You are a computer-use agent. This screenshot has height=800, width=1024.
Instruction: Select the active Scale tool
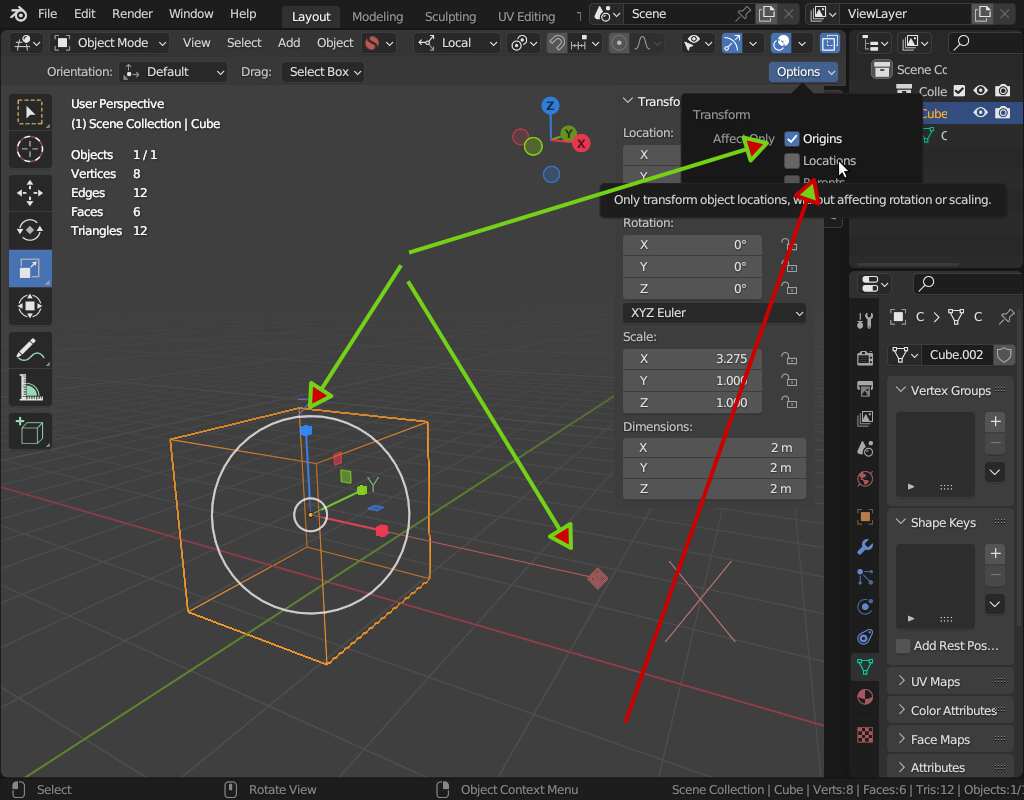pyautogui.click(x=30, y=268)
